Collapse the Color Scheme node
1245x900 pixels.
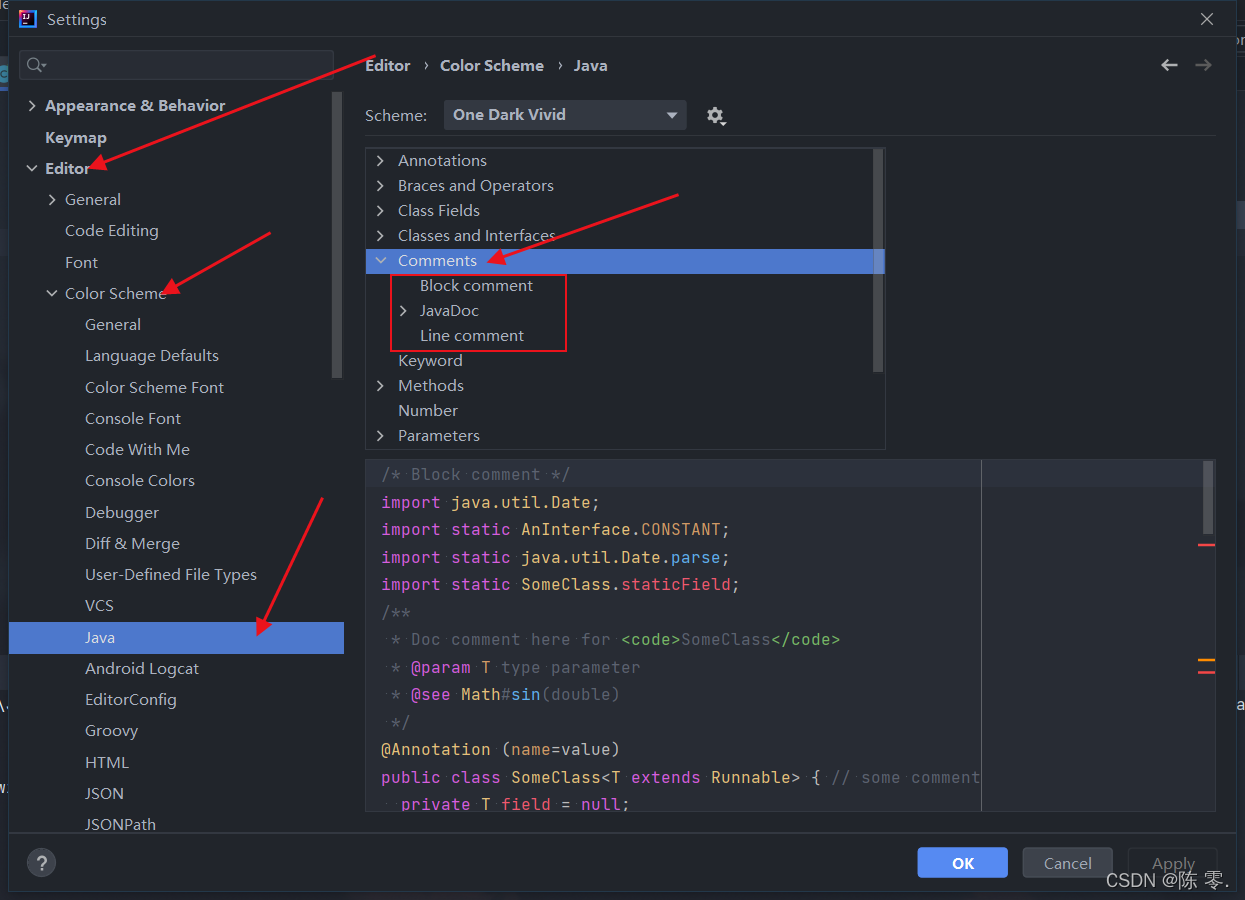pyautogui.click(x=52, y=294)
